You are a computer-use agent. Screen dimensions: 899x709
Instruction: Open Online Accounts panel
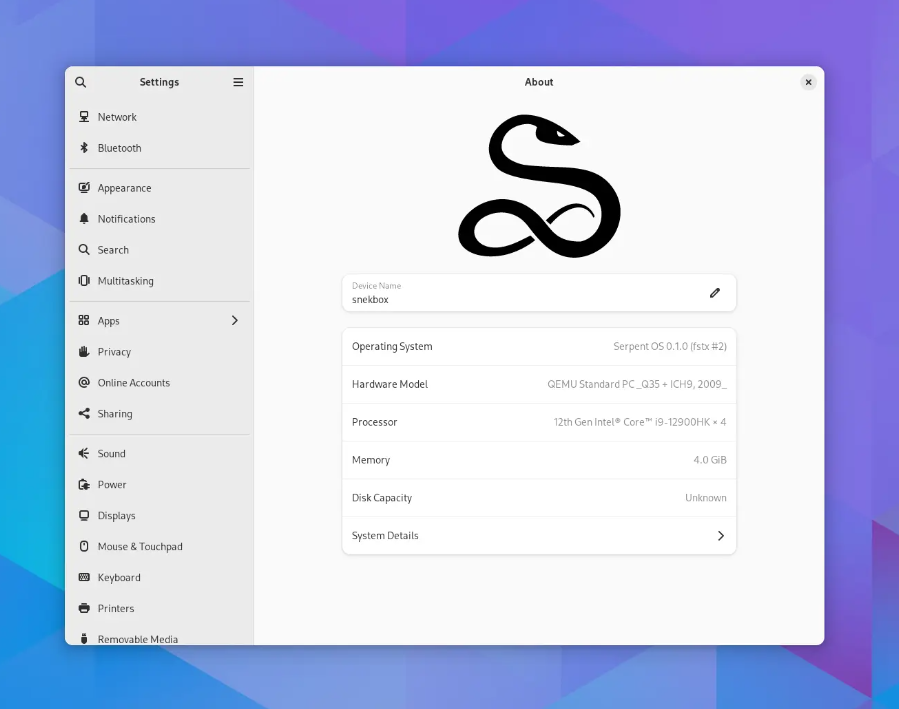(x=159, y=382)
